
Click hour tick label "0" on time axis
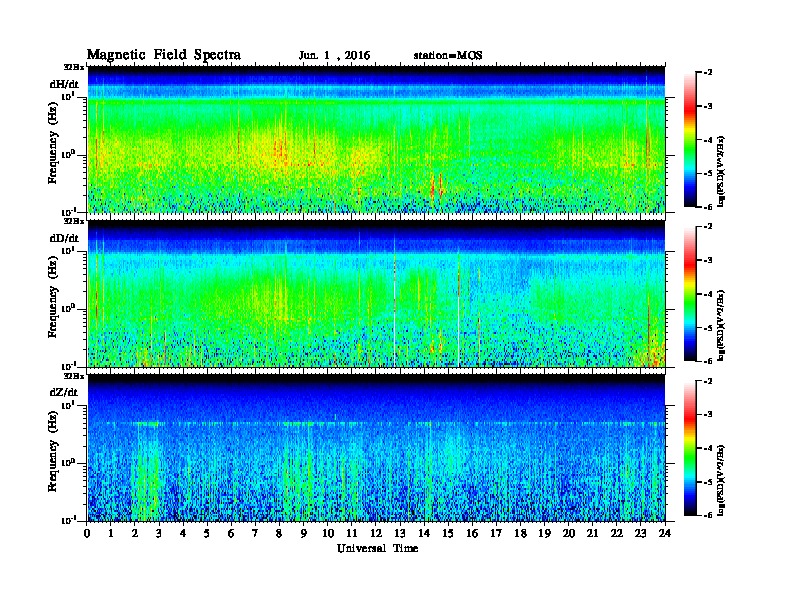point(87,533)
